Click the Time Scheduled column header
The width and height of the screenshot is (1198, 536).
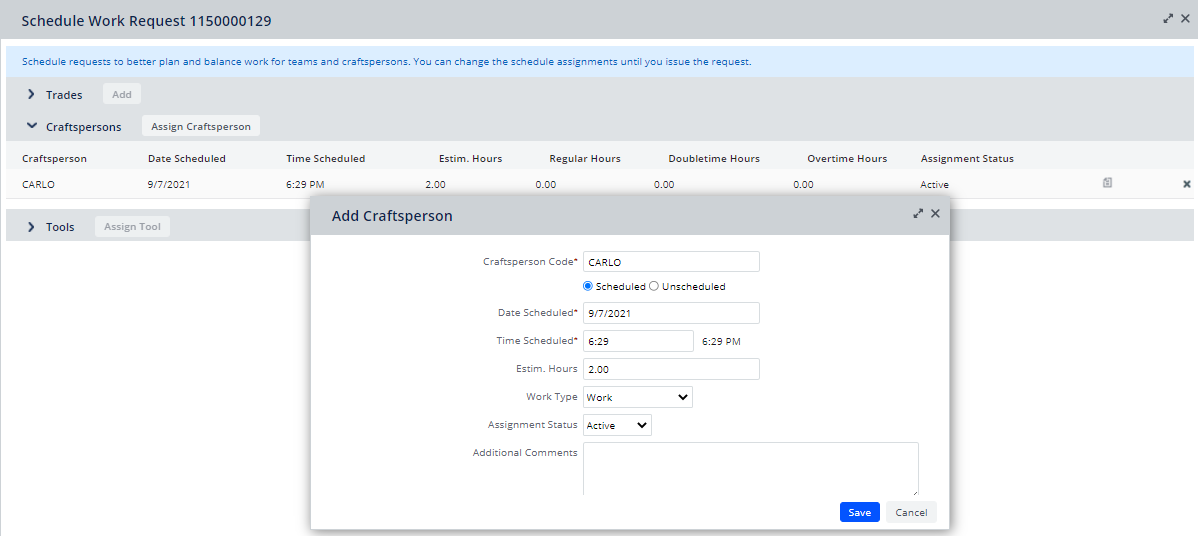[x=325, y=159]
